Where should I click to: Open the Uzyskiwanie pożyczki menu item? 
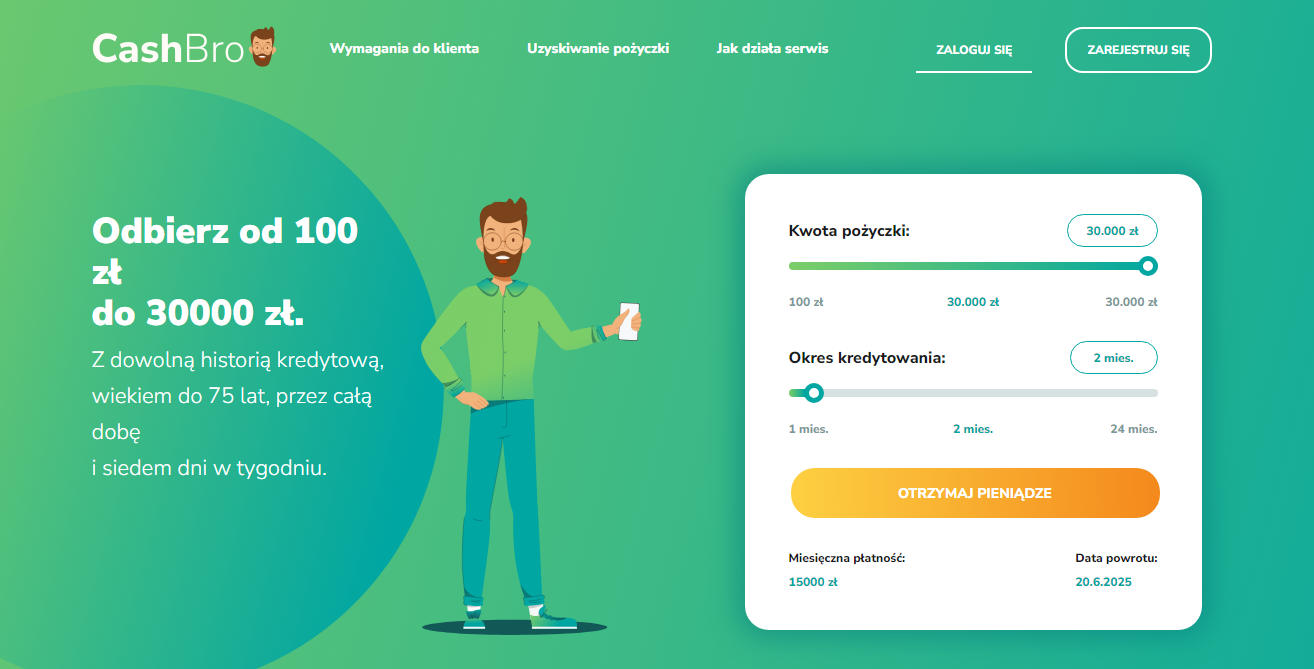point(598,48)
